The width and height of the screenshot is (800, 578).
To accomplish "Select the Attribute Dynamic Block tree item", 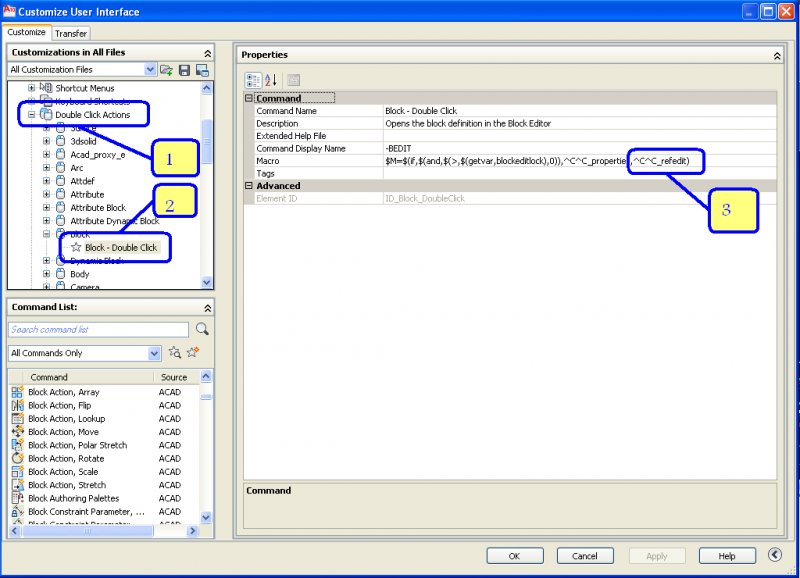I will (115, 221).
